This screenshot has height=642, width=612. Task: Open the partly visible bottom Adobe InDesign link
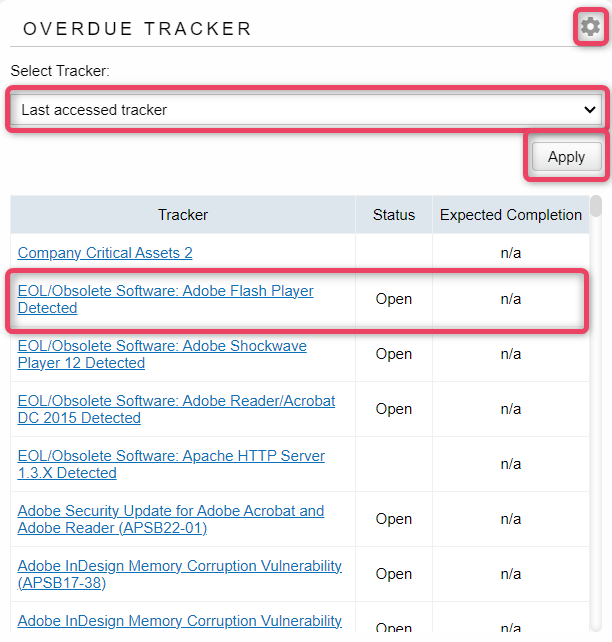coord(180,621)
